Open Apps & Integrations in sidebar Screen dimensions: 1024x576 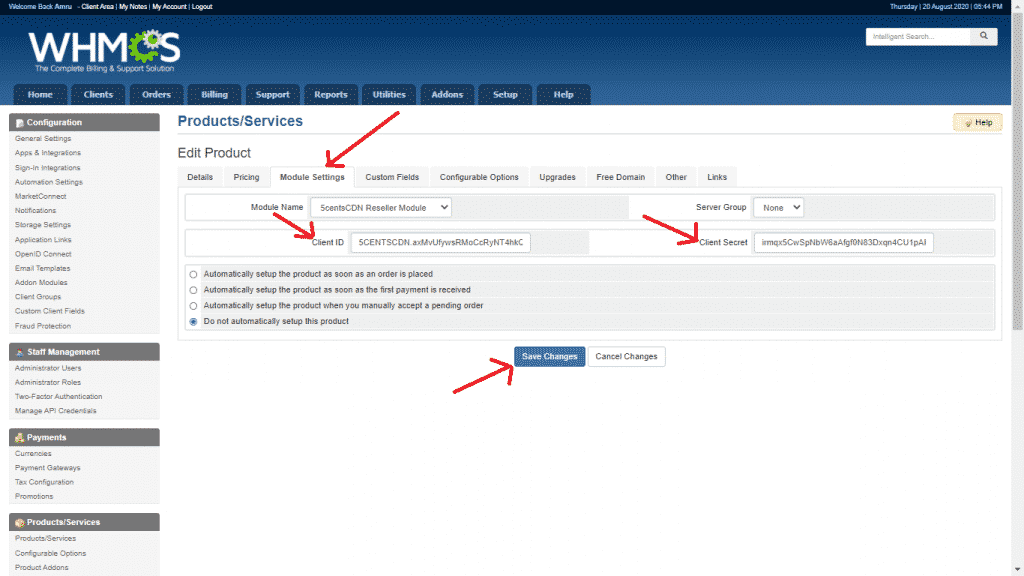(48, 153)
